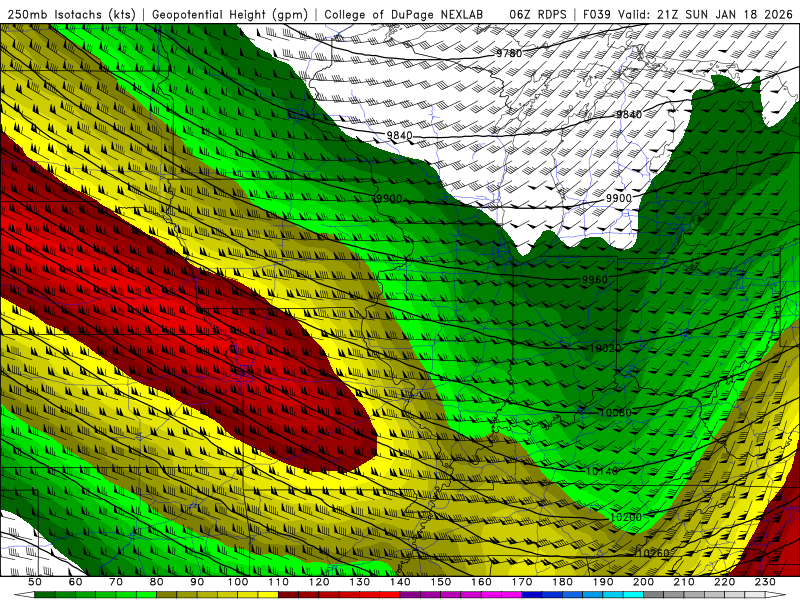Screen dimensions: 800x600
Task: Click the color bar scale value 200
Action: click(643, 582)
